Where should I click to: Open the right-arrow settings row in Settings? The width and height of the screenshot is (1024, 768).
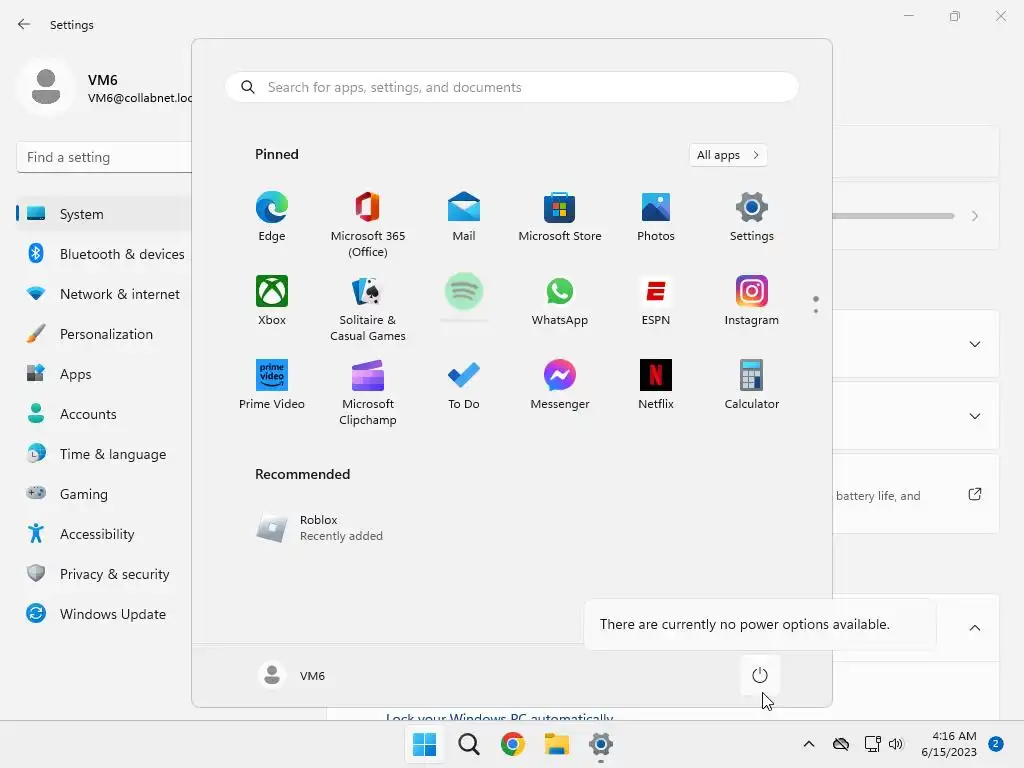974,216
